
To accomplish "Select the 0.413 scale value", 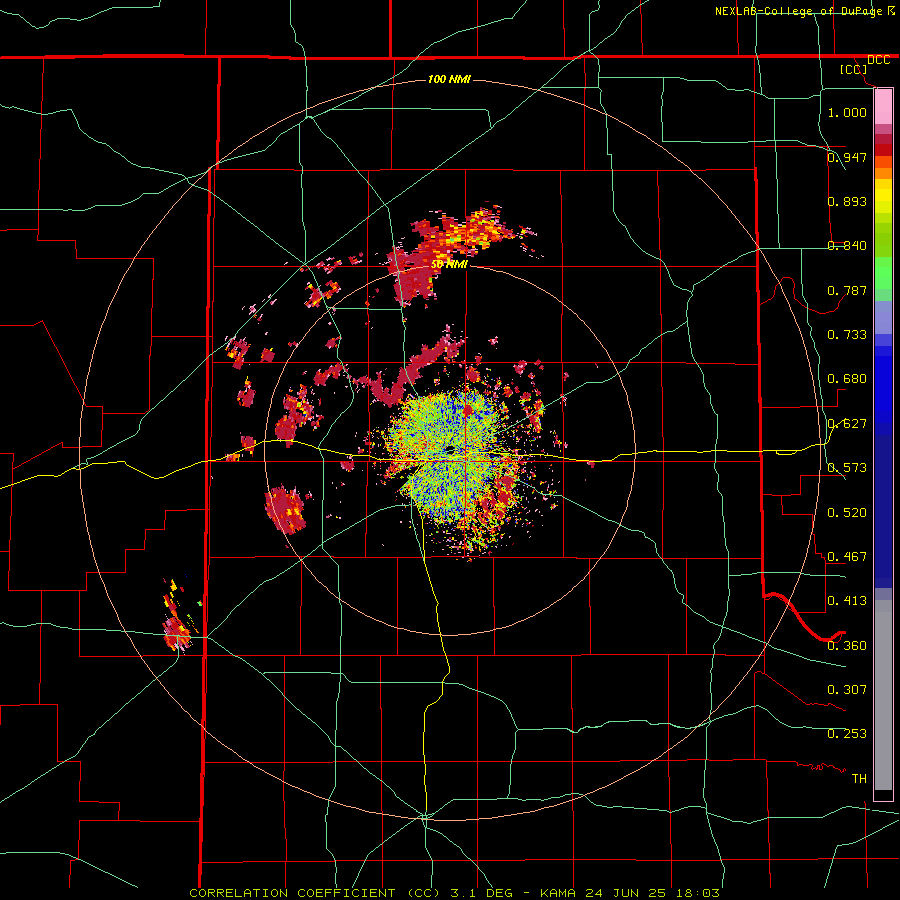I will [847, 601].
